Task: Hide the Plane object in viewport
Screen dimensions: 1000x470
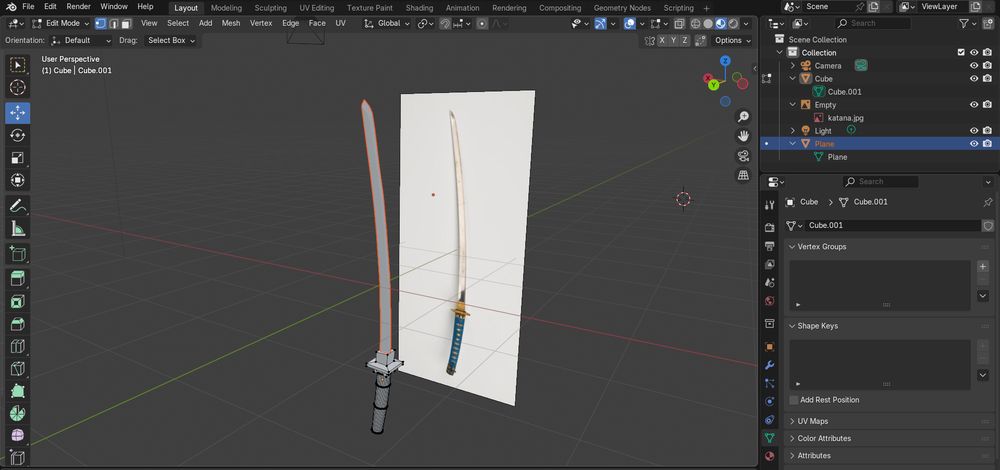Action: click(974, 143)
